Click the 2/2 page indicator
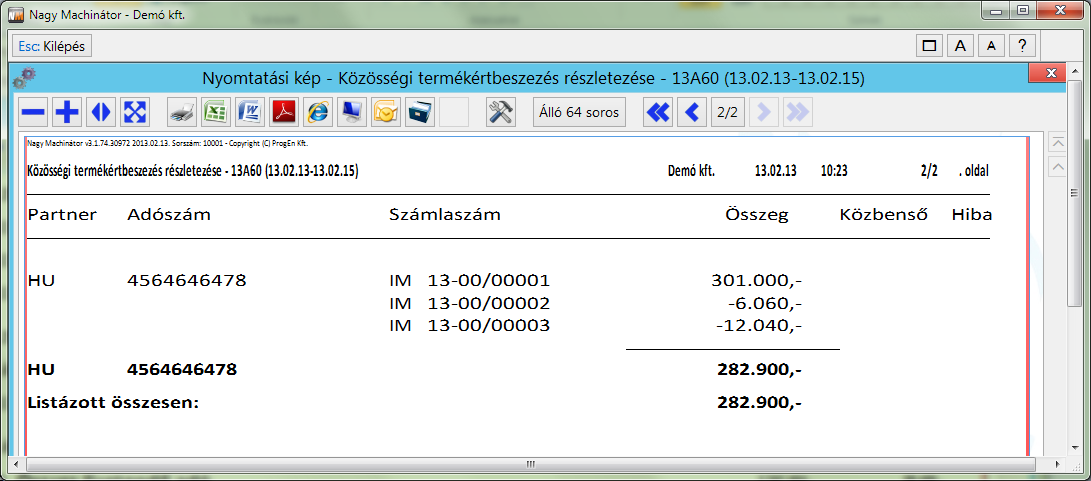Viewport: 1091px width, 481px height. (727, 112)
